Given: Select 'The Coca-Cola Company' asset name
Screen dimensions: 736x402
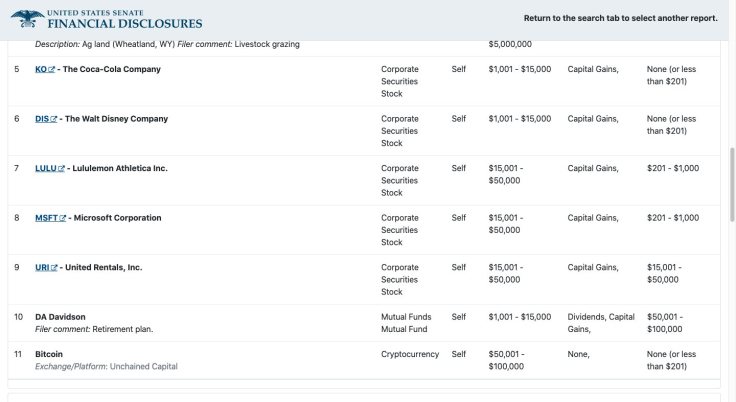Looking at the screenshot, I should [x=112, y=69].
